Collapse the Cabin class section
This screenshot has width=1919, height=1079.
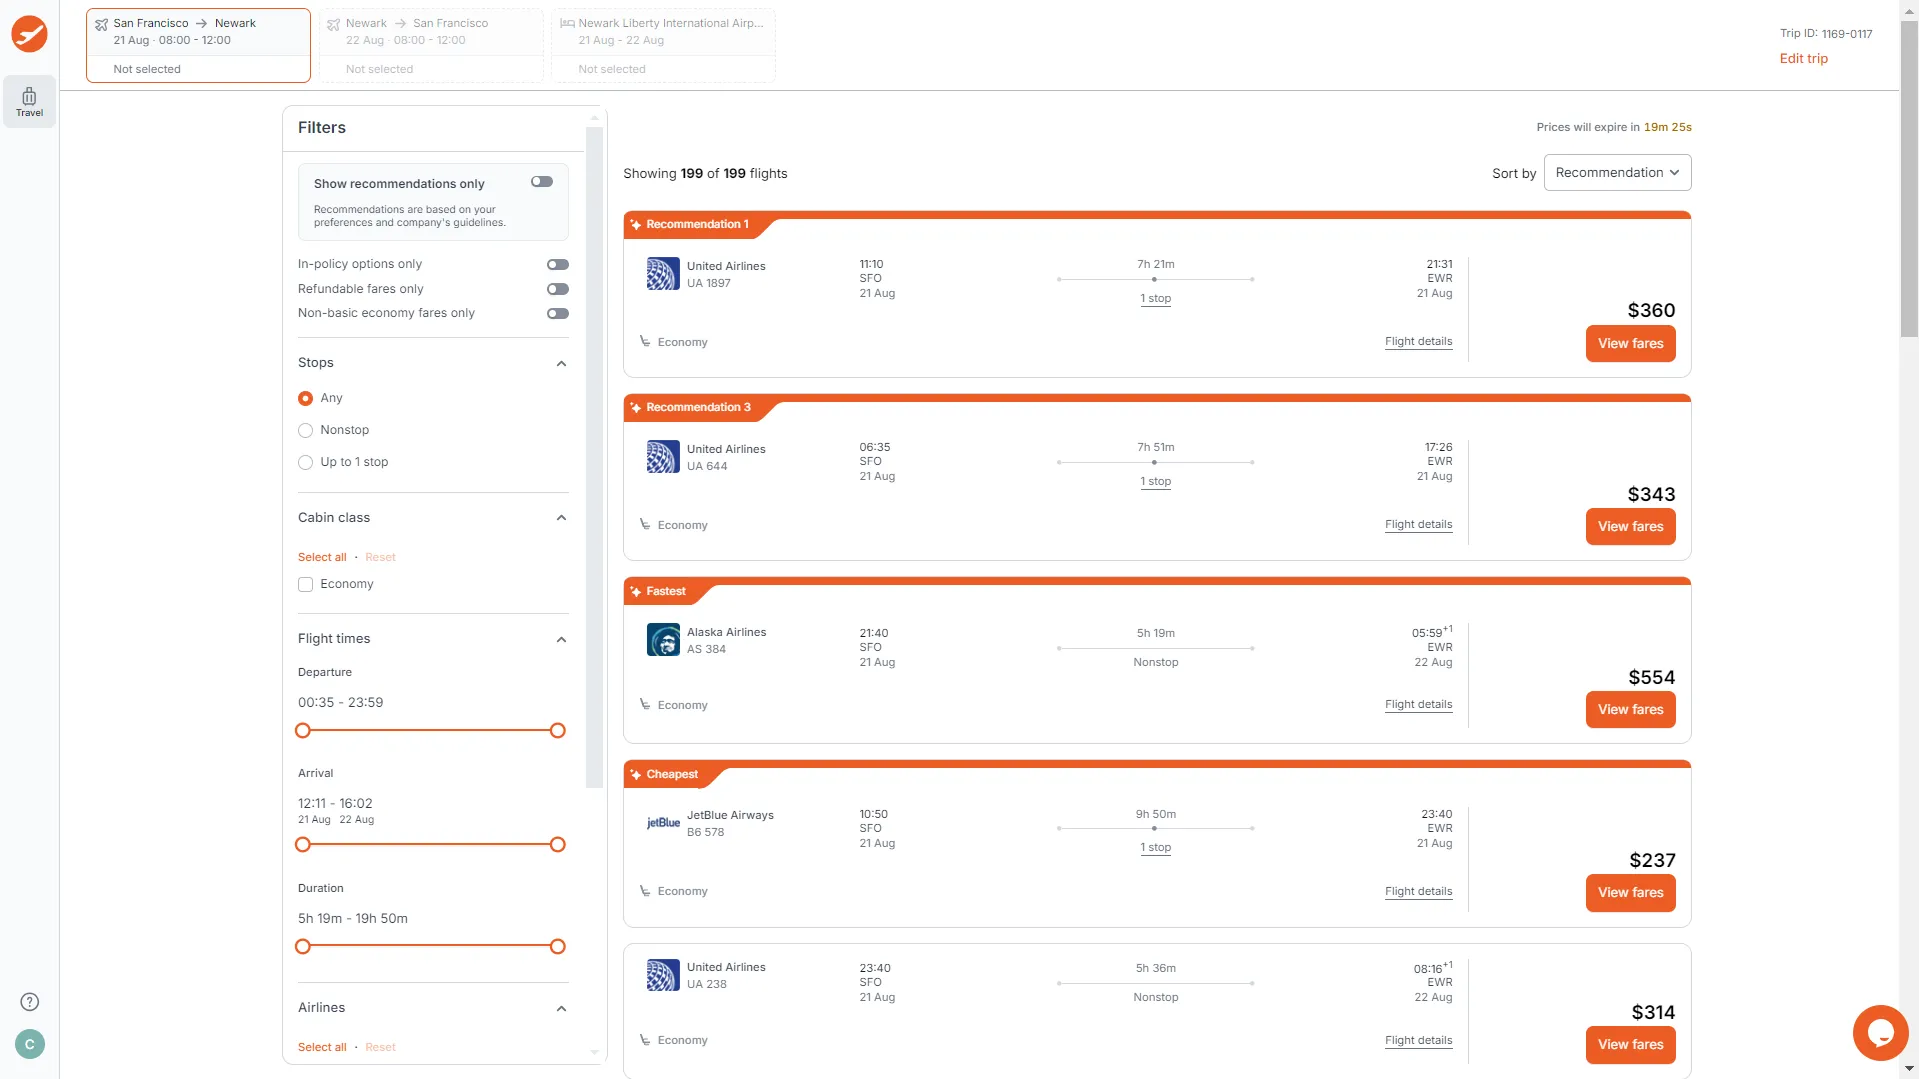click(x=561, y=517)
